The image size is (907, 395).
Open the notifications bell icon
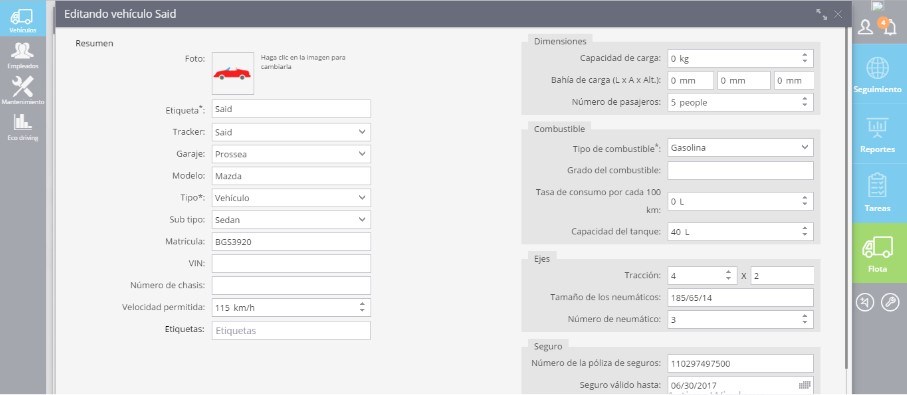point(890,27)
